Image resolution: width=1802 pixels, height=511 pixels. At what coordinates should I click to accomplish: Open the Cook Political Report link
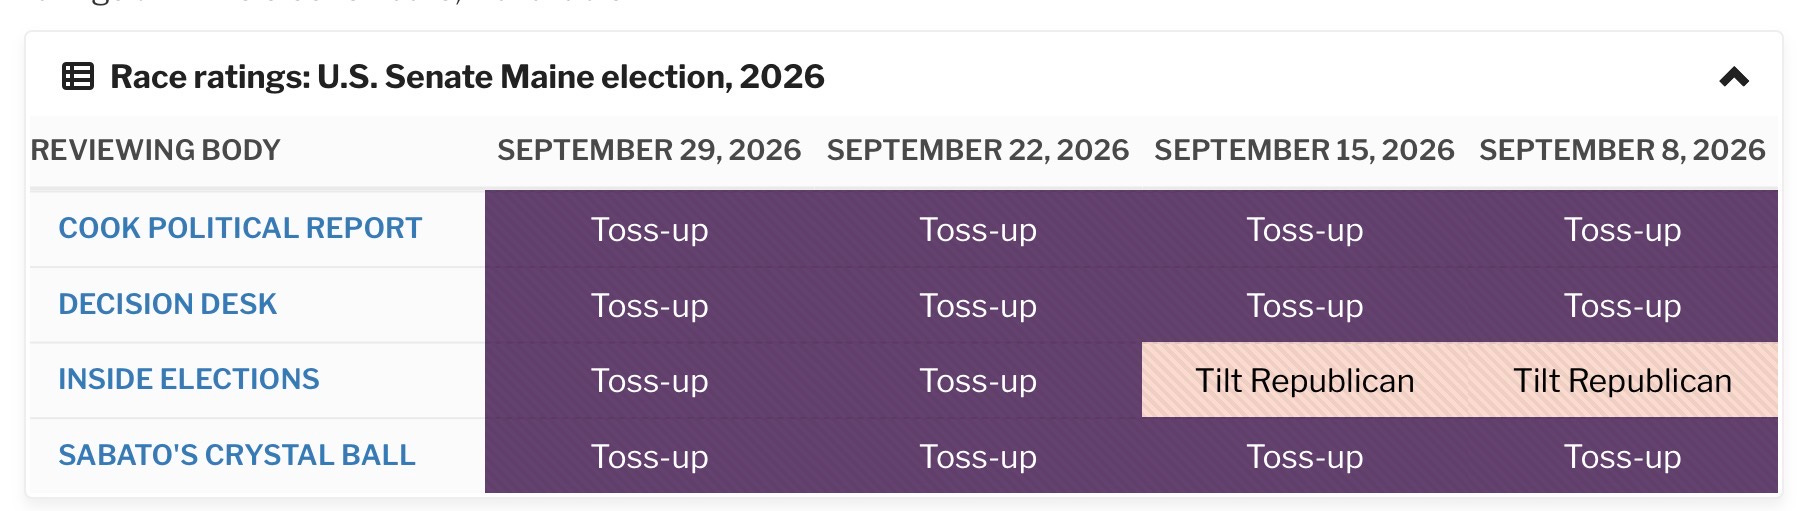click(240, 228)
